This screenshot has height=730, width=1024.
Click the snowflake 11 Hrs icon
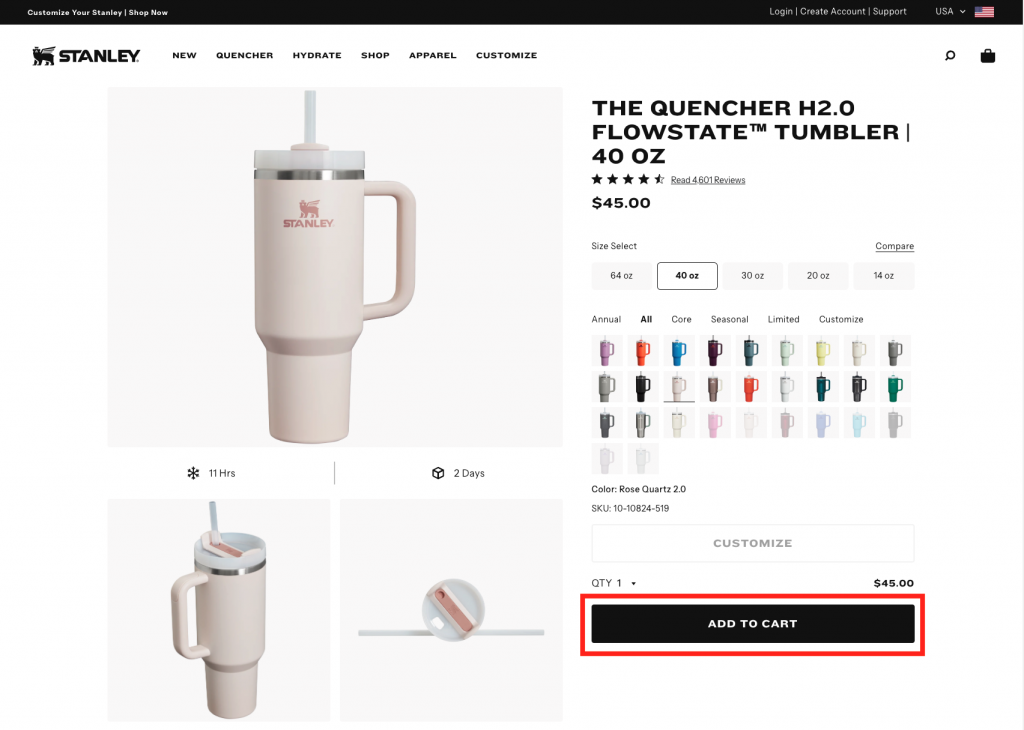193,473
